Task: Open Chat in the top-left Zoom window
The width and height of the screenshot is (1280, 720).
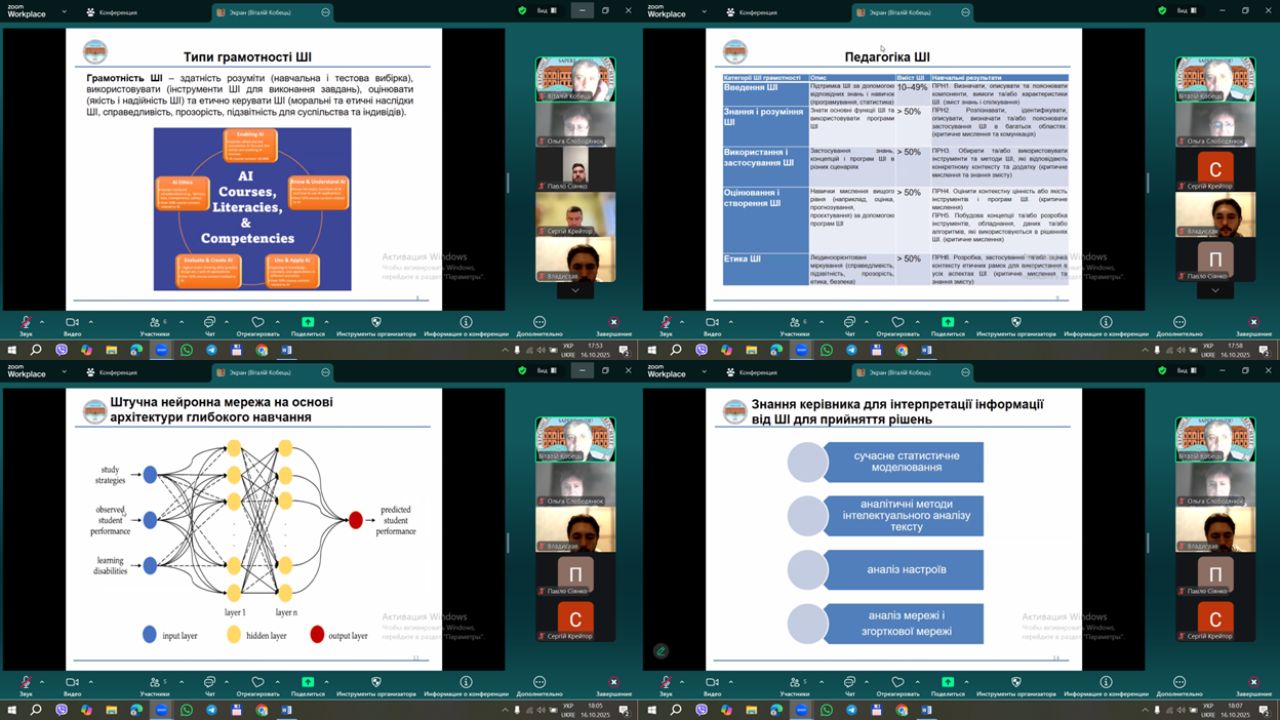Action: (x=210, y=324)
